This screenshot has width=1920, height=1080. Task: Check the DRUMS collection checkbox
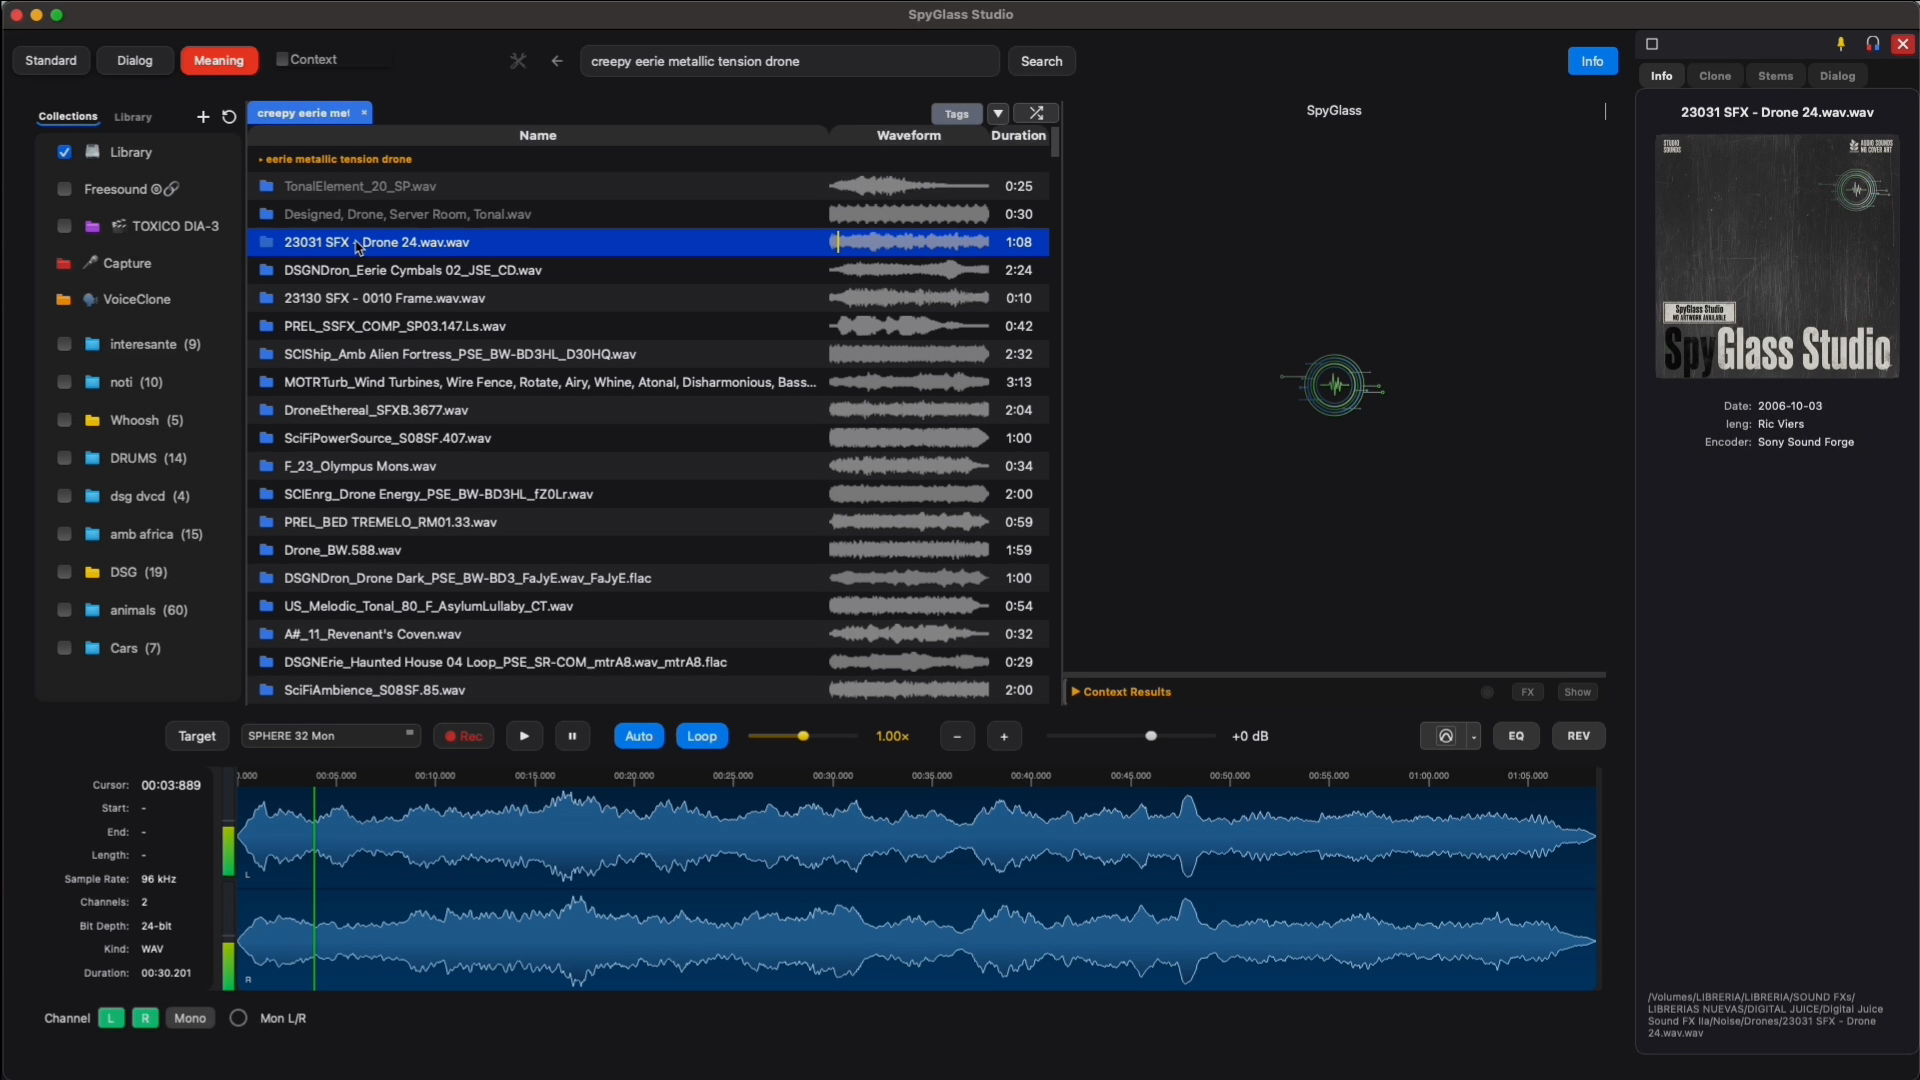pyautogui.click(x=64, y=458)
